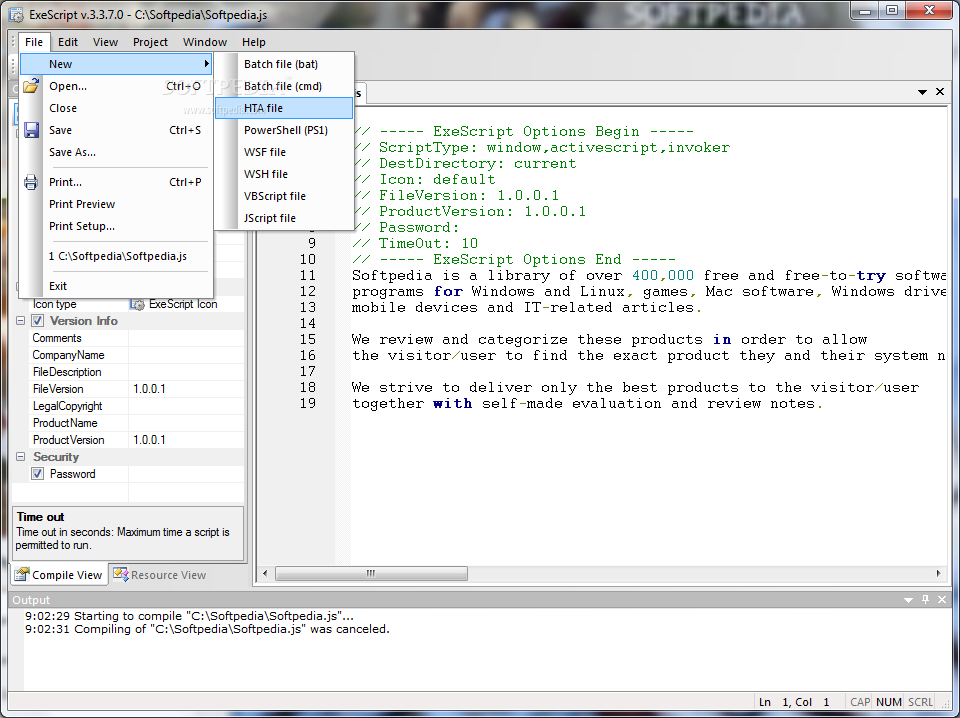The height and width of the screenshot is (718, 960).
Task: Click line 9 '// TimeOut: 10' comment
Action: [x=415, y=244]
